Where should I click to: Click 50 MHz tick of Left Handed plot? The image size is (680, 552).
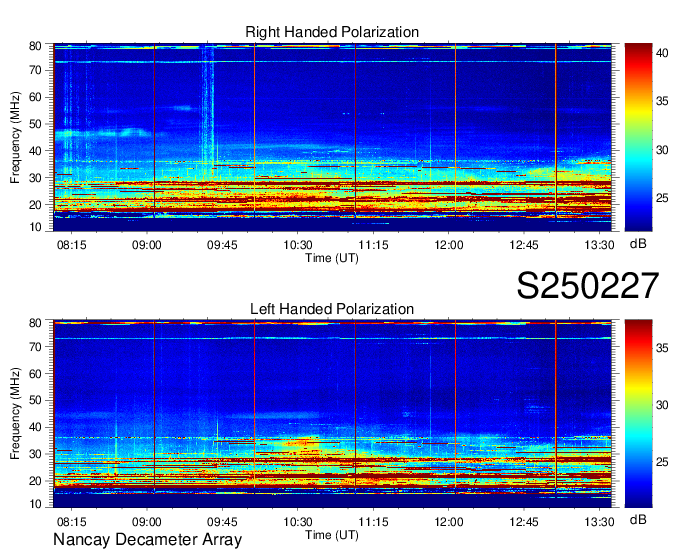click(x=35, y=400)
